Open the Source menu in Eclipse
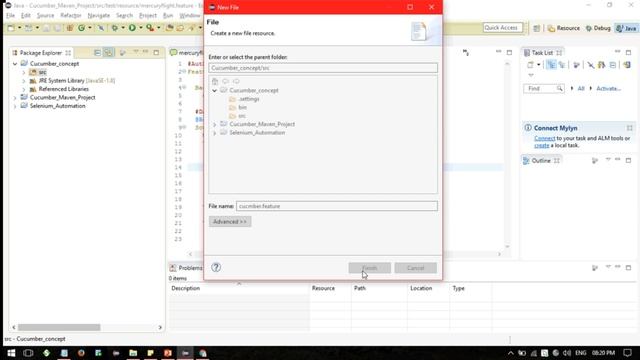 click(45, 16)
